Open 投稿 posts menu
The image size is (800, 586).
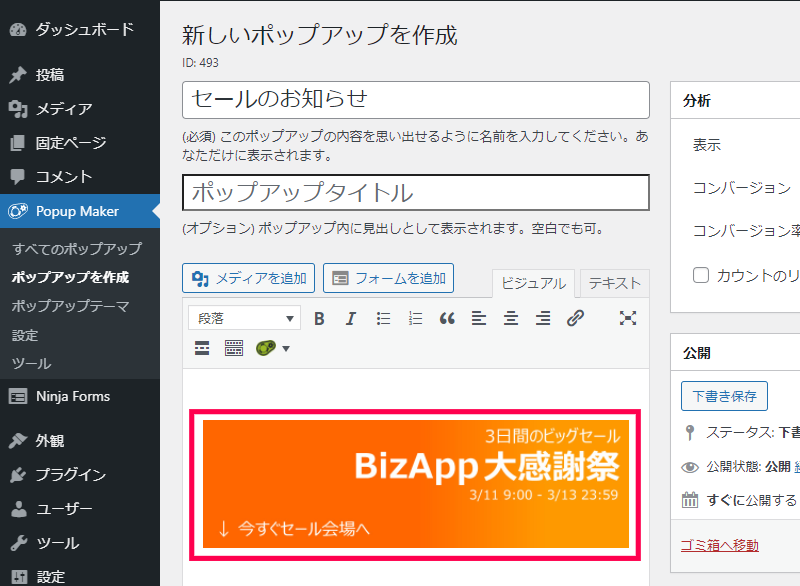(x=80, y=75)
